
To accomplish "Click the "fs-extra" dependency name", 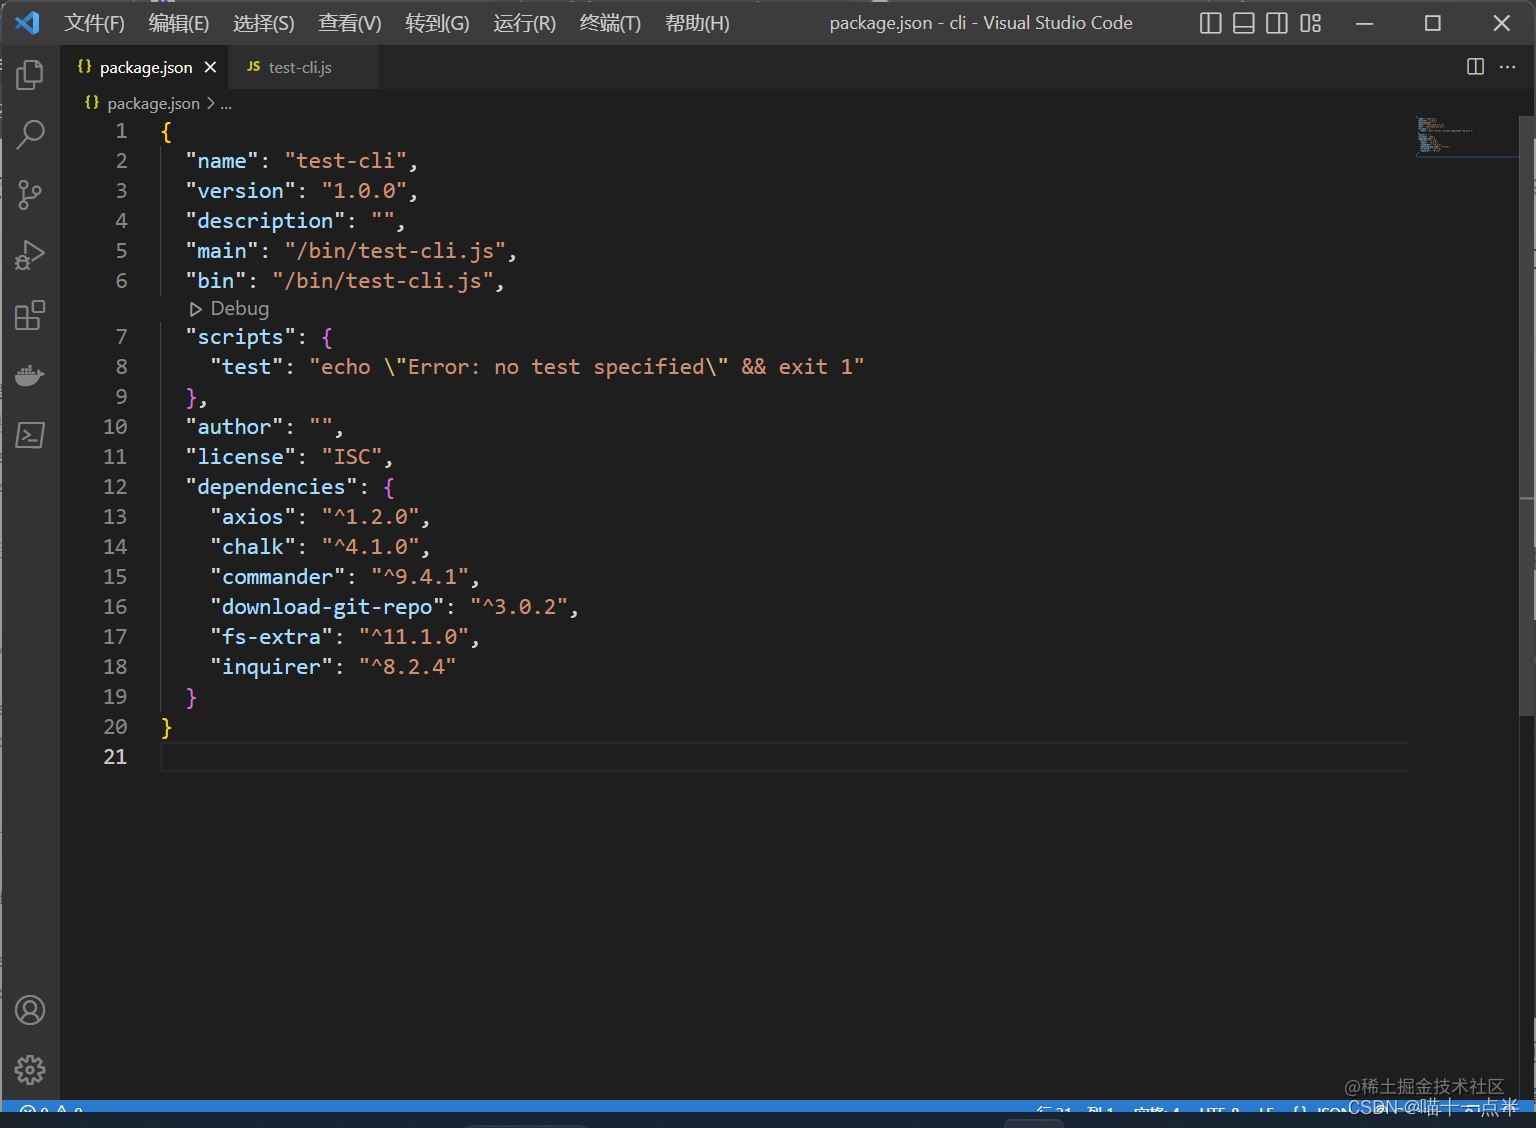I will 271,637.
